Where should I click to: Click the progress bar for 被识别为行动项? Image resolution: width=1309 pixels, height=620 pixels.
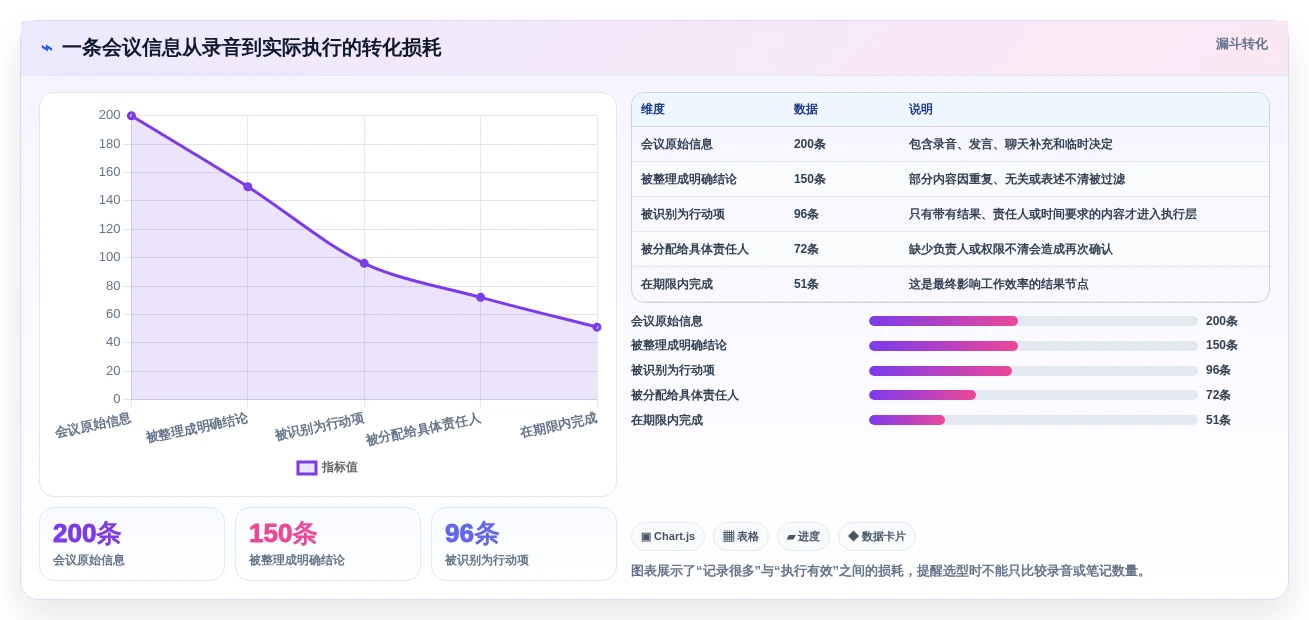[1033, 371]
